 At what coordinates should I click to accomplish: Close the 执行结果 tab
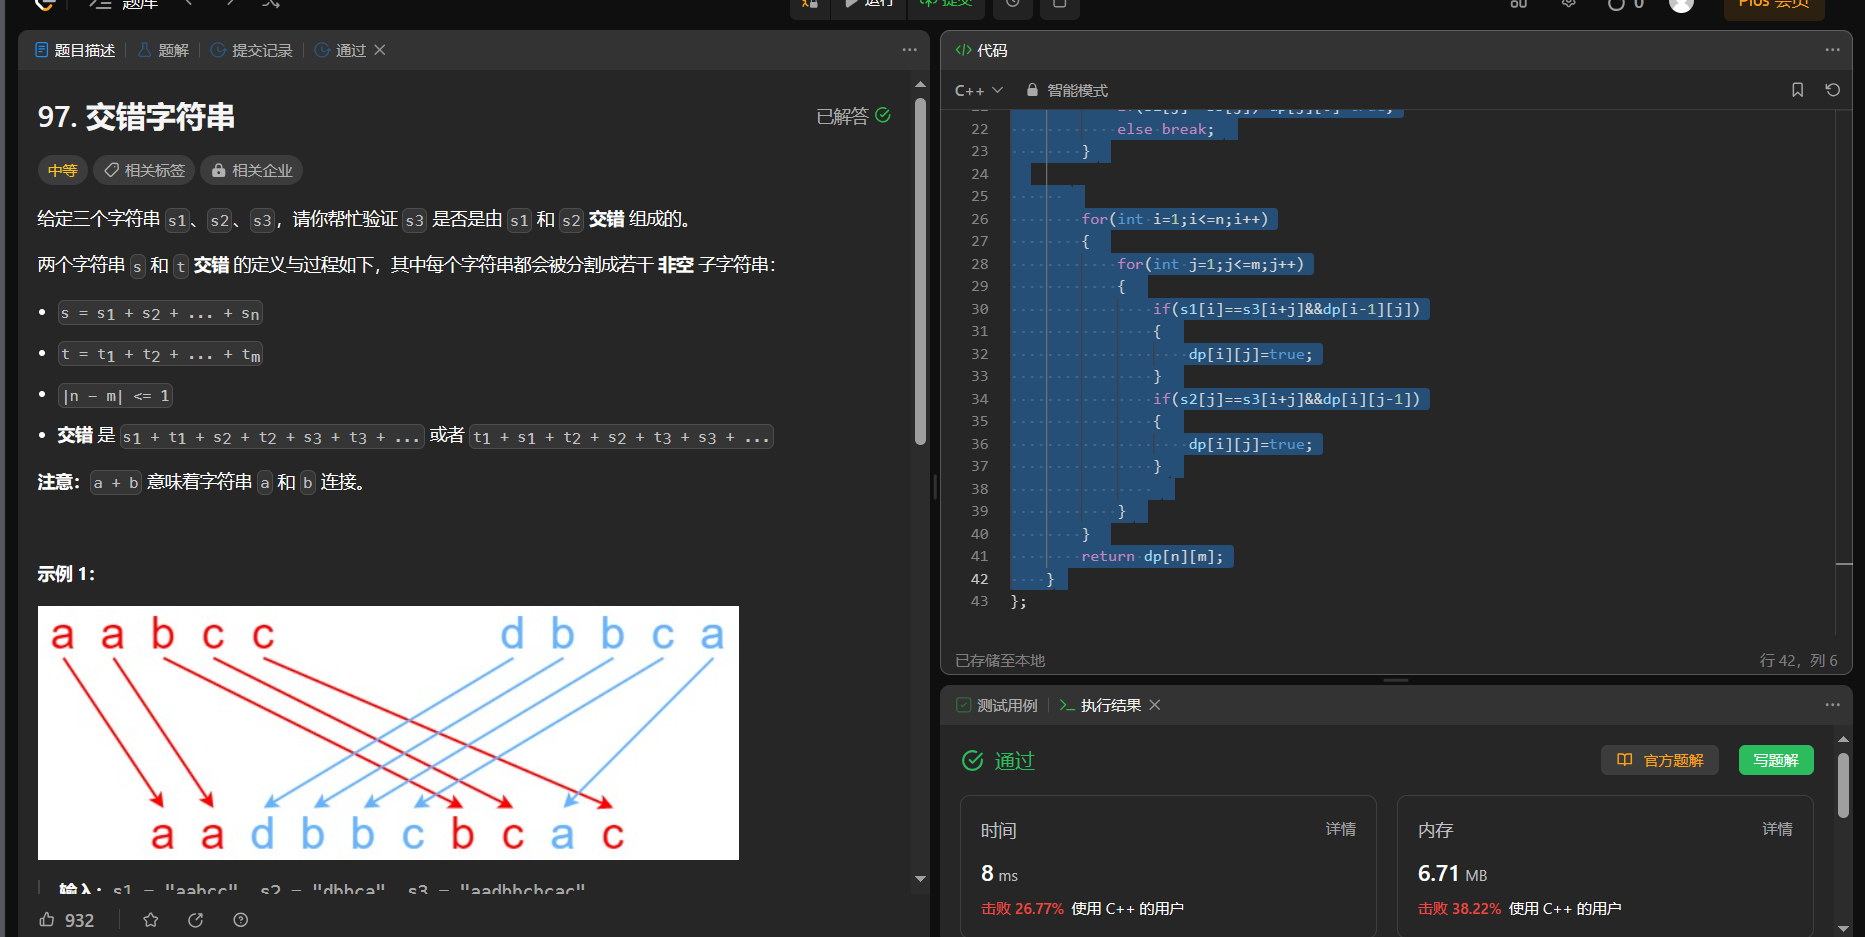(x=1155, y=705)
